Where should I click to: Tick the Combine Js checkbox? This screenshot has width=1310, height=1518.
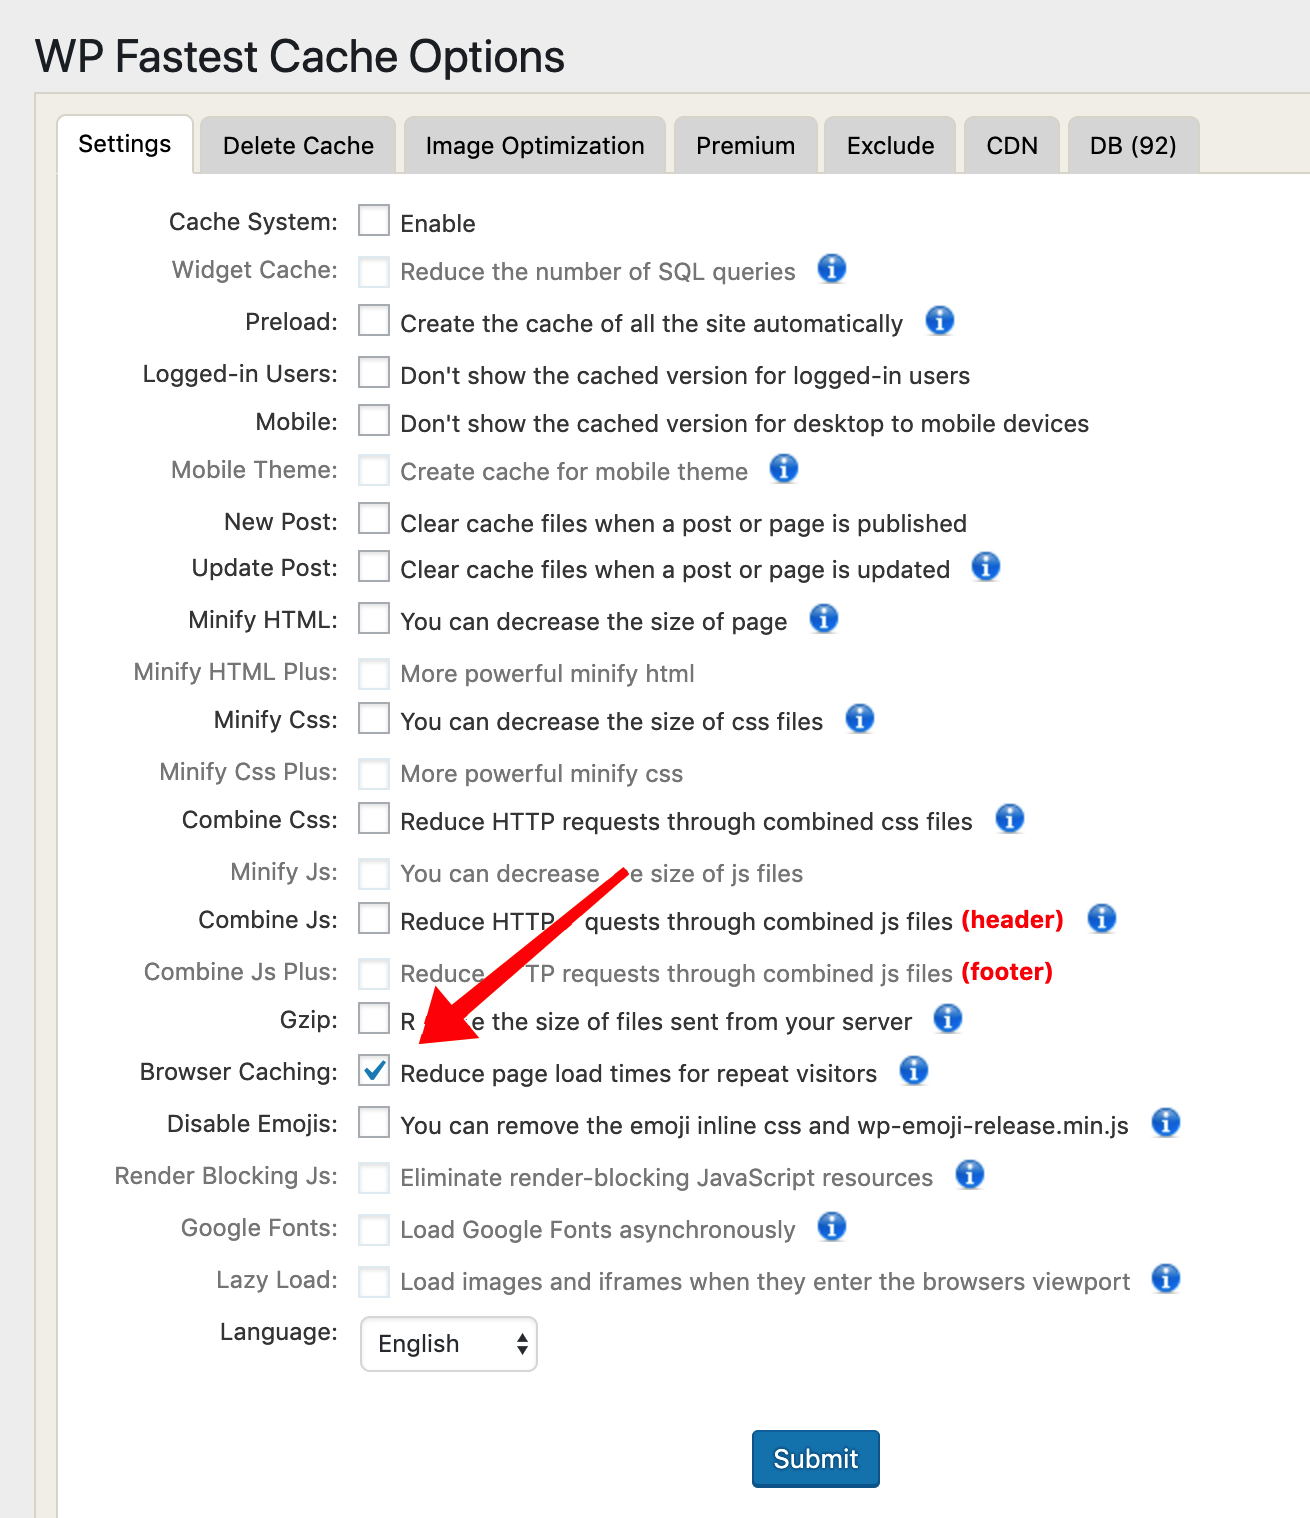point(374,918)
